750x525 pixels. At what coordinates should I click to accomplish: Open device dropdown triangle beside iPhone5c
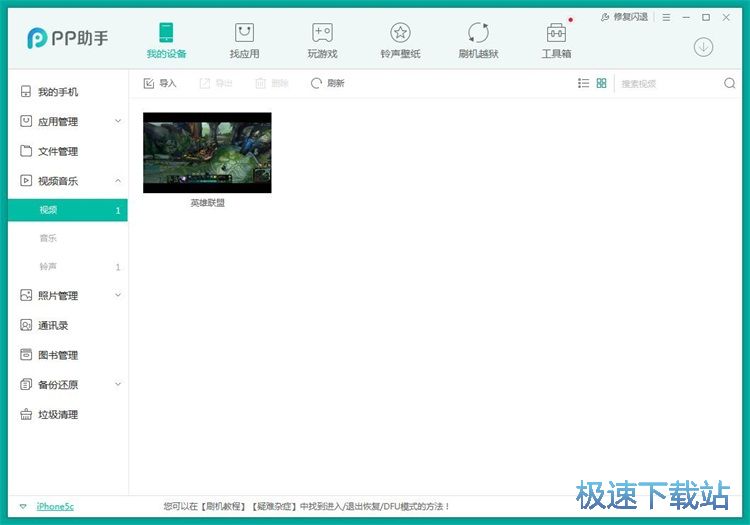click(x=23, y=506)
